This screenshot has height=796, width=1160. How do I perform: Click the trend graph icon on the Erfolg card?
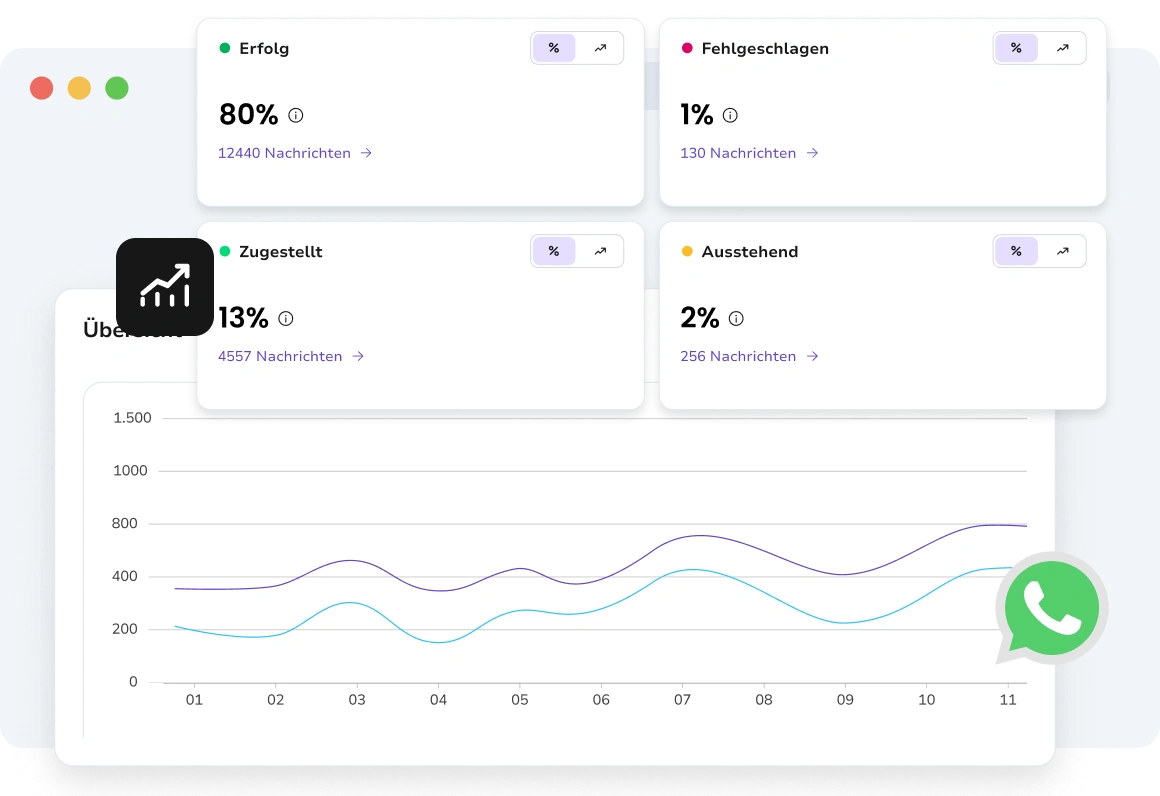pos(600,47)
